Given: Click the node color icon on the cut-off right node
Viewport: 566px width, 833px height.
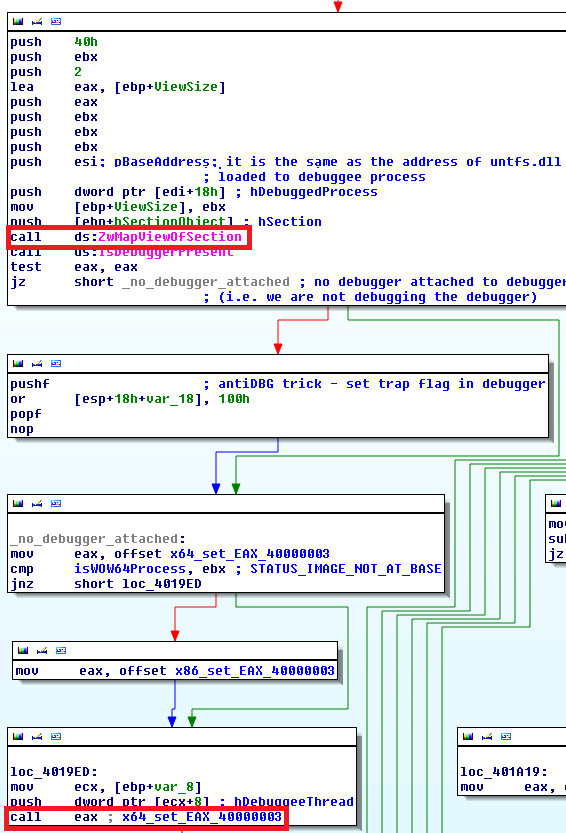Looking at the screenshot, I should pos(556,504).
